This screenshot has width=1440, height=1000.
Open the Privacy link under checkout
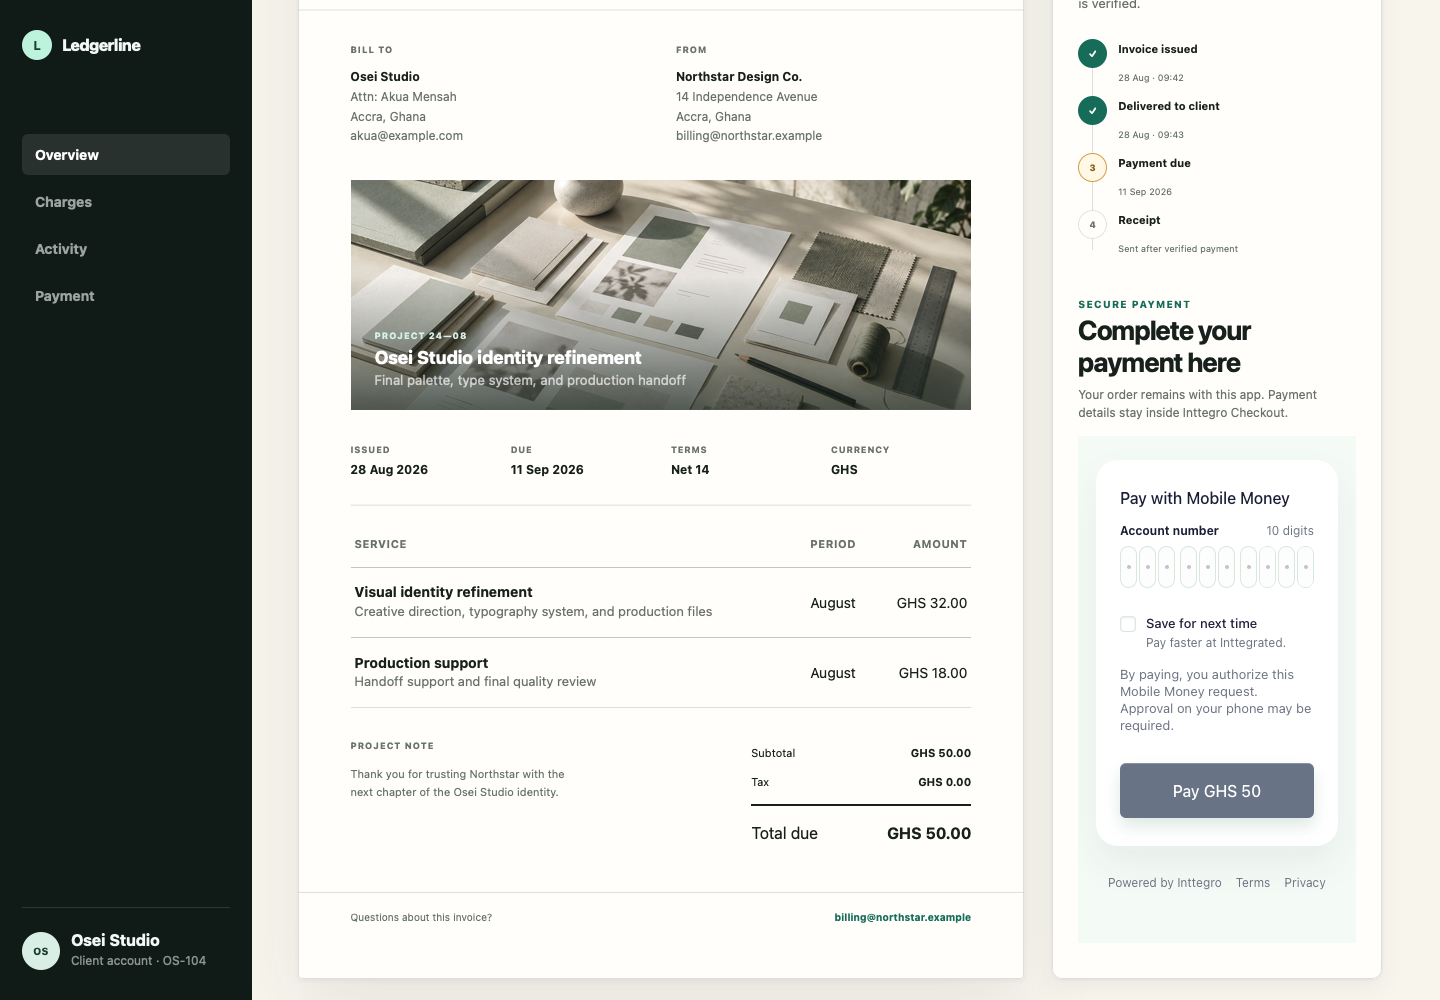pyautogui.click(x=1305, y=883)
